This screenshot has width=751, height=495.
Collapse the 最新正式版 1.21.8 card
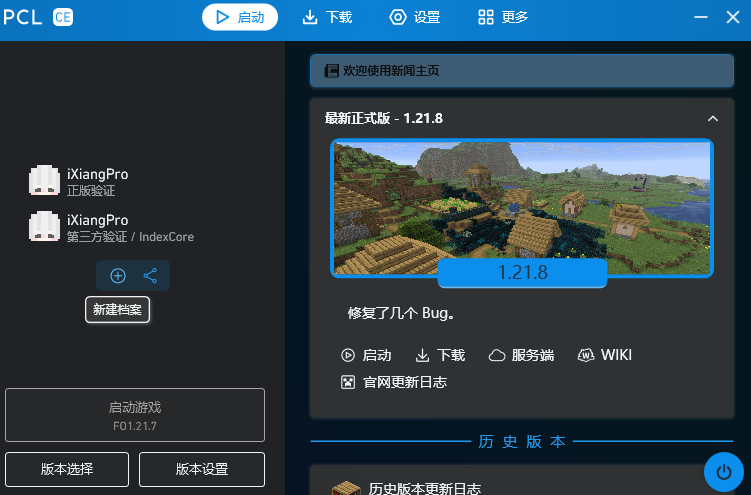[713, 118]
